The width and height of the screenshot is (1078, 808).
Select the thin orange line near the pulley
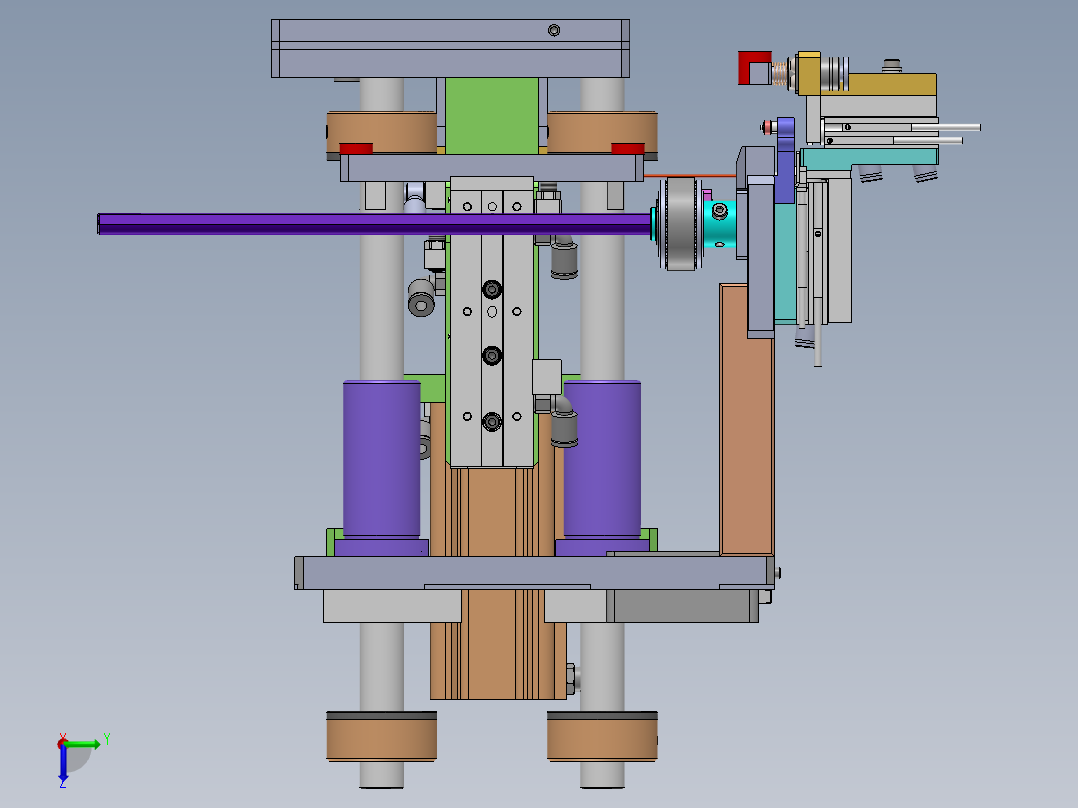(x=690, y=176)
